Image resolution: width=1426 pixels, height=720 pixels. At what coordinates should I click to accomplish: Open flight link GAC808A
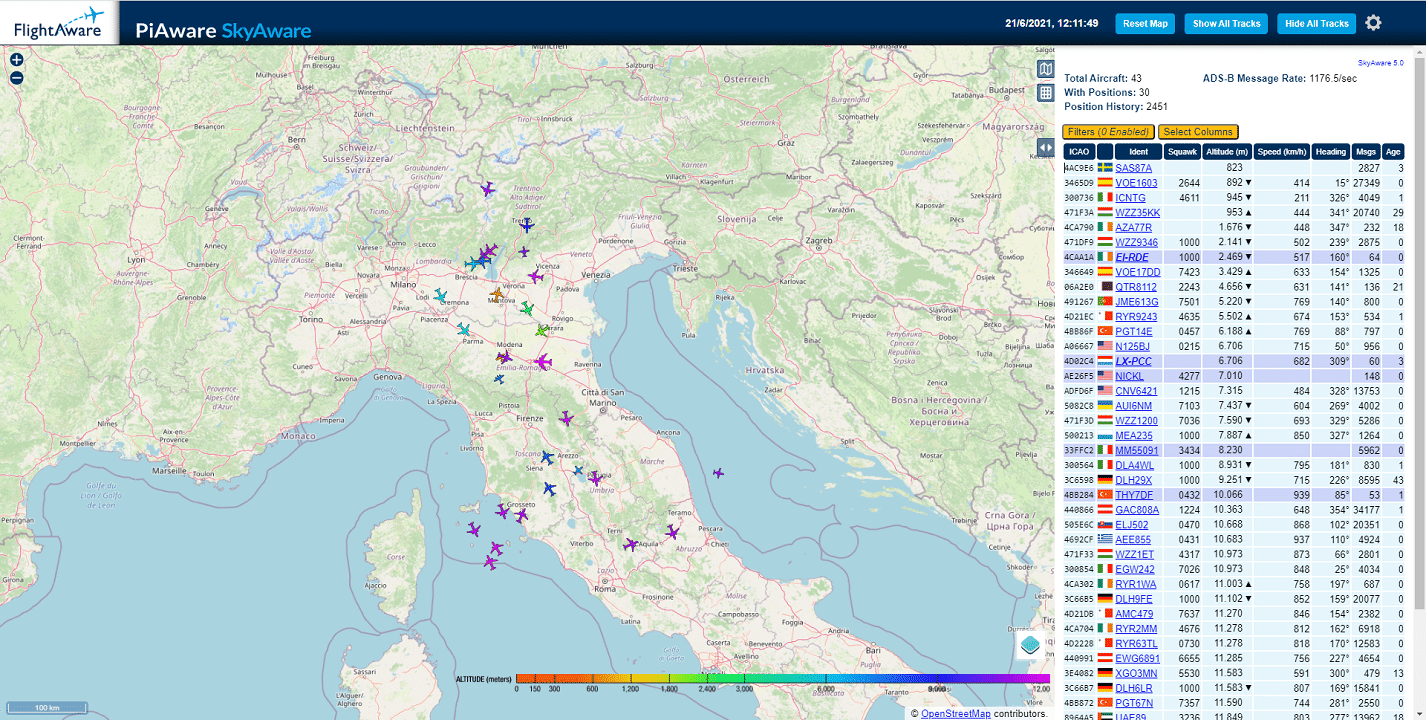tap(1137, 510)
